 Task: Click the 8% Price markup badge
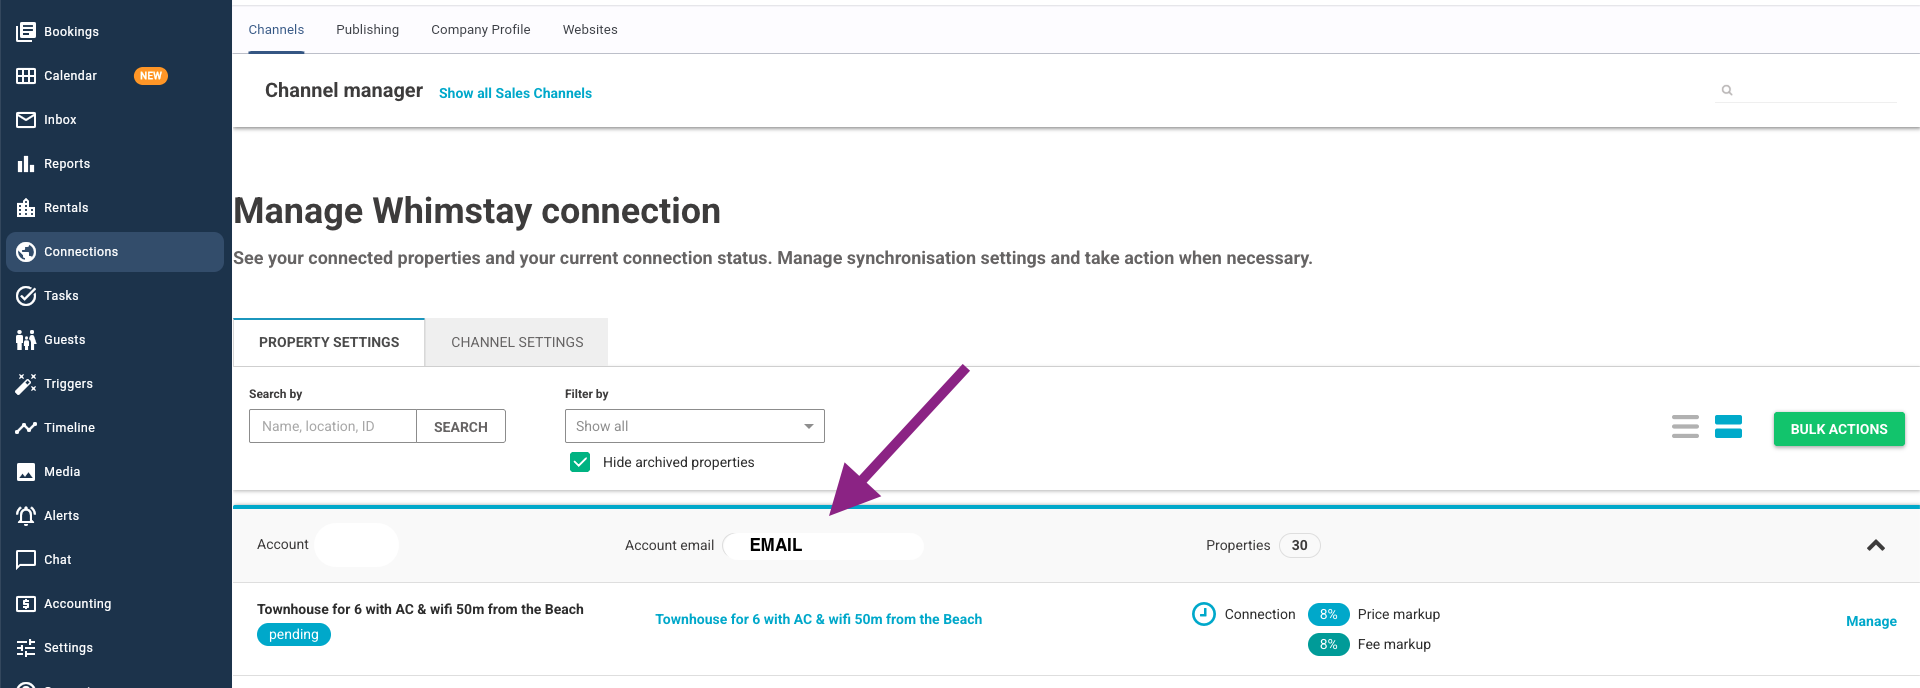point(1328,614)
